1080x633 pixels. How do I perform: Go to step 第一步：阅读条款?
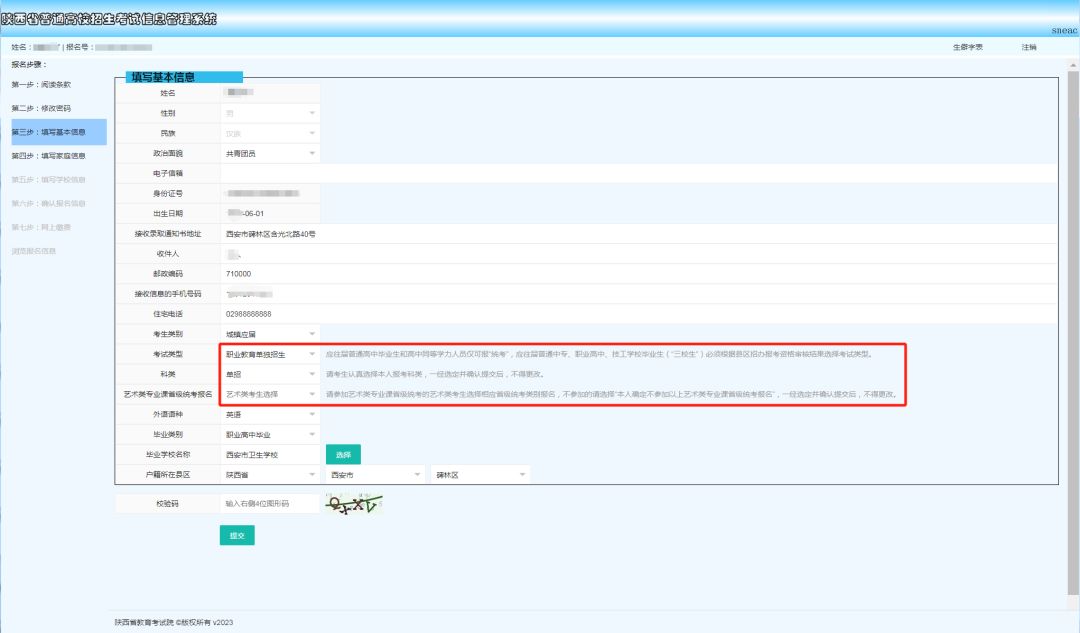point(41,85)
